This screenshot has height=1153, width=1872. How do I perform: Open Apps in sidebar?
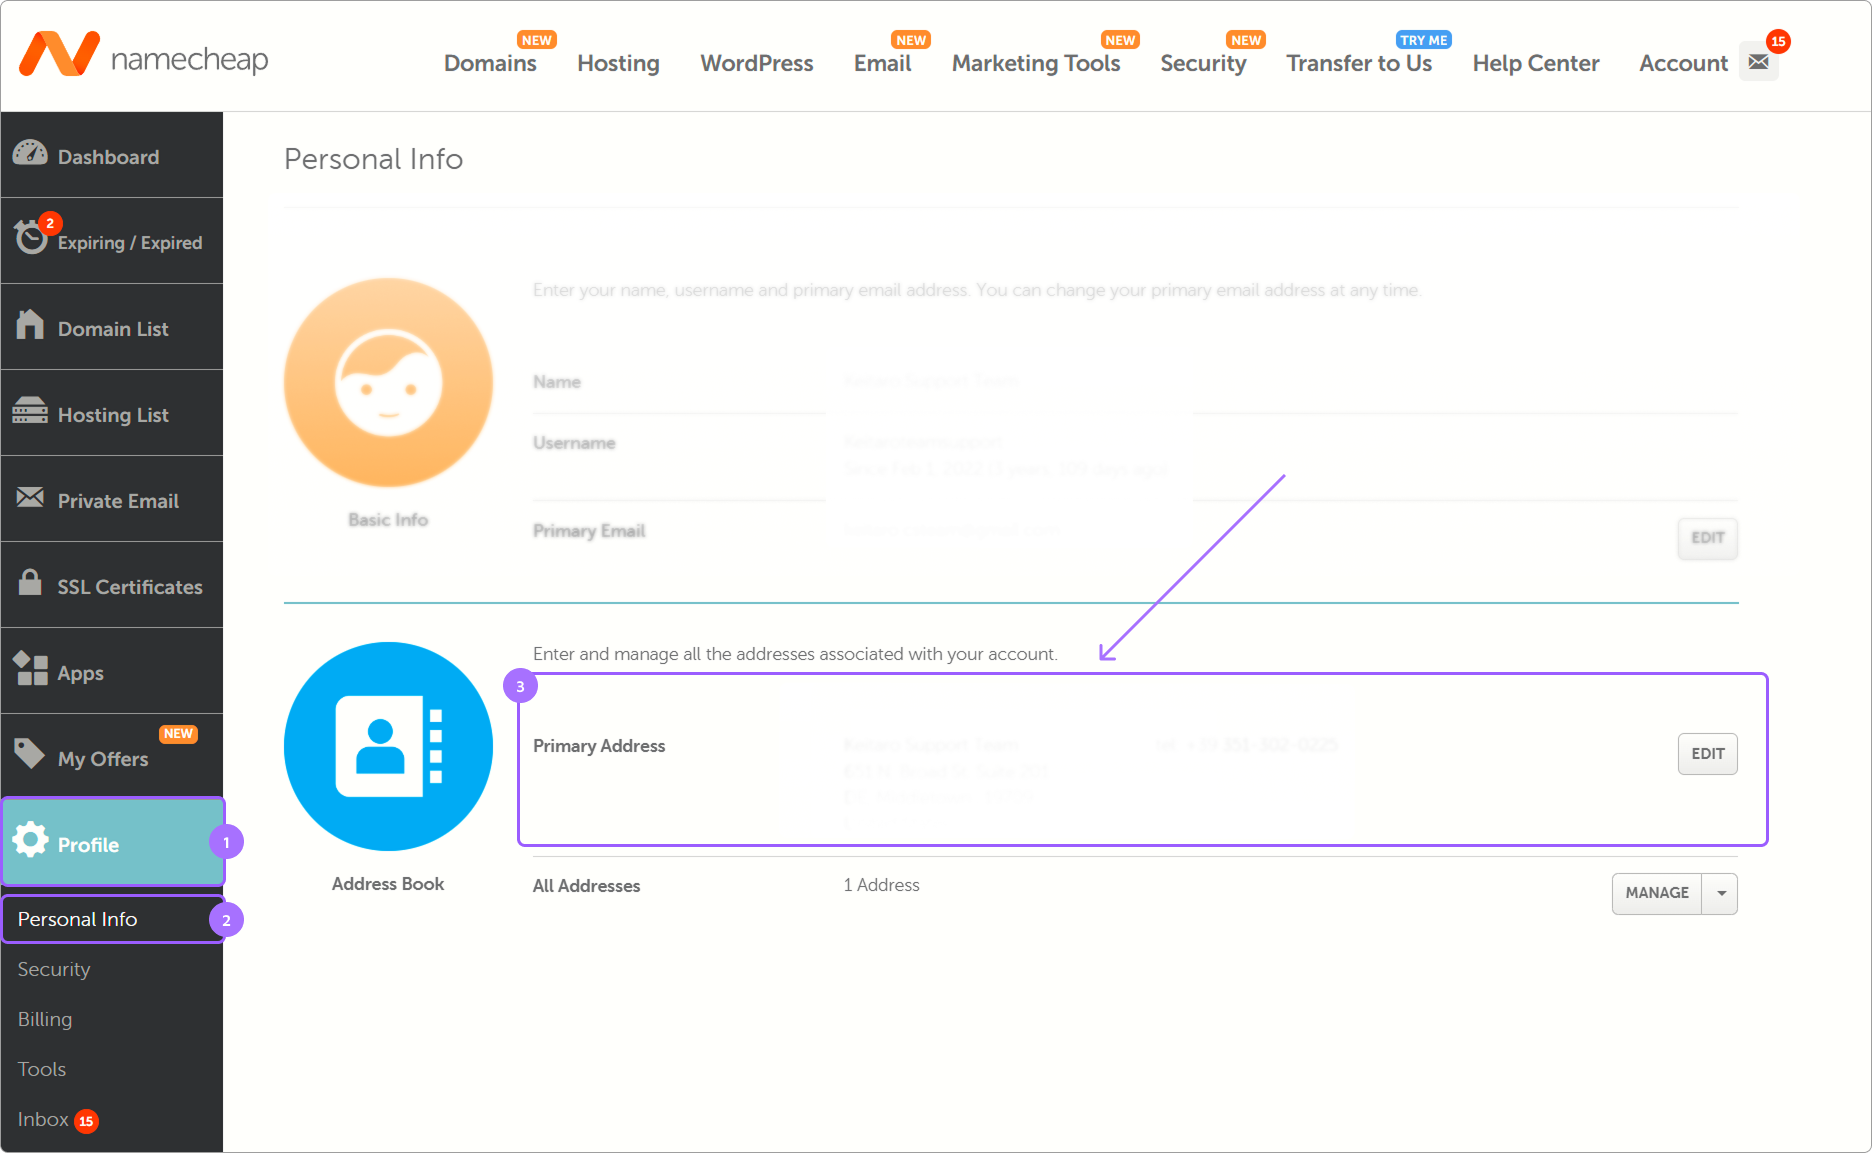(x=112, y=671)
